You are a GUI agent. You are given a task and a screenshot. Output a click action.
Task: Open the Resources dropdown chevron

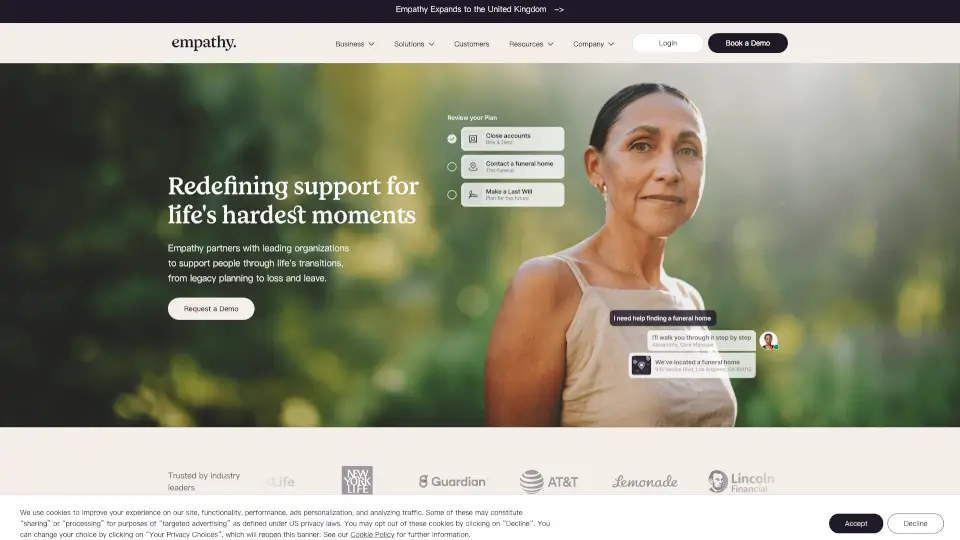550,44
